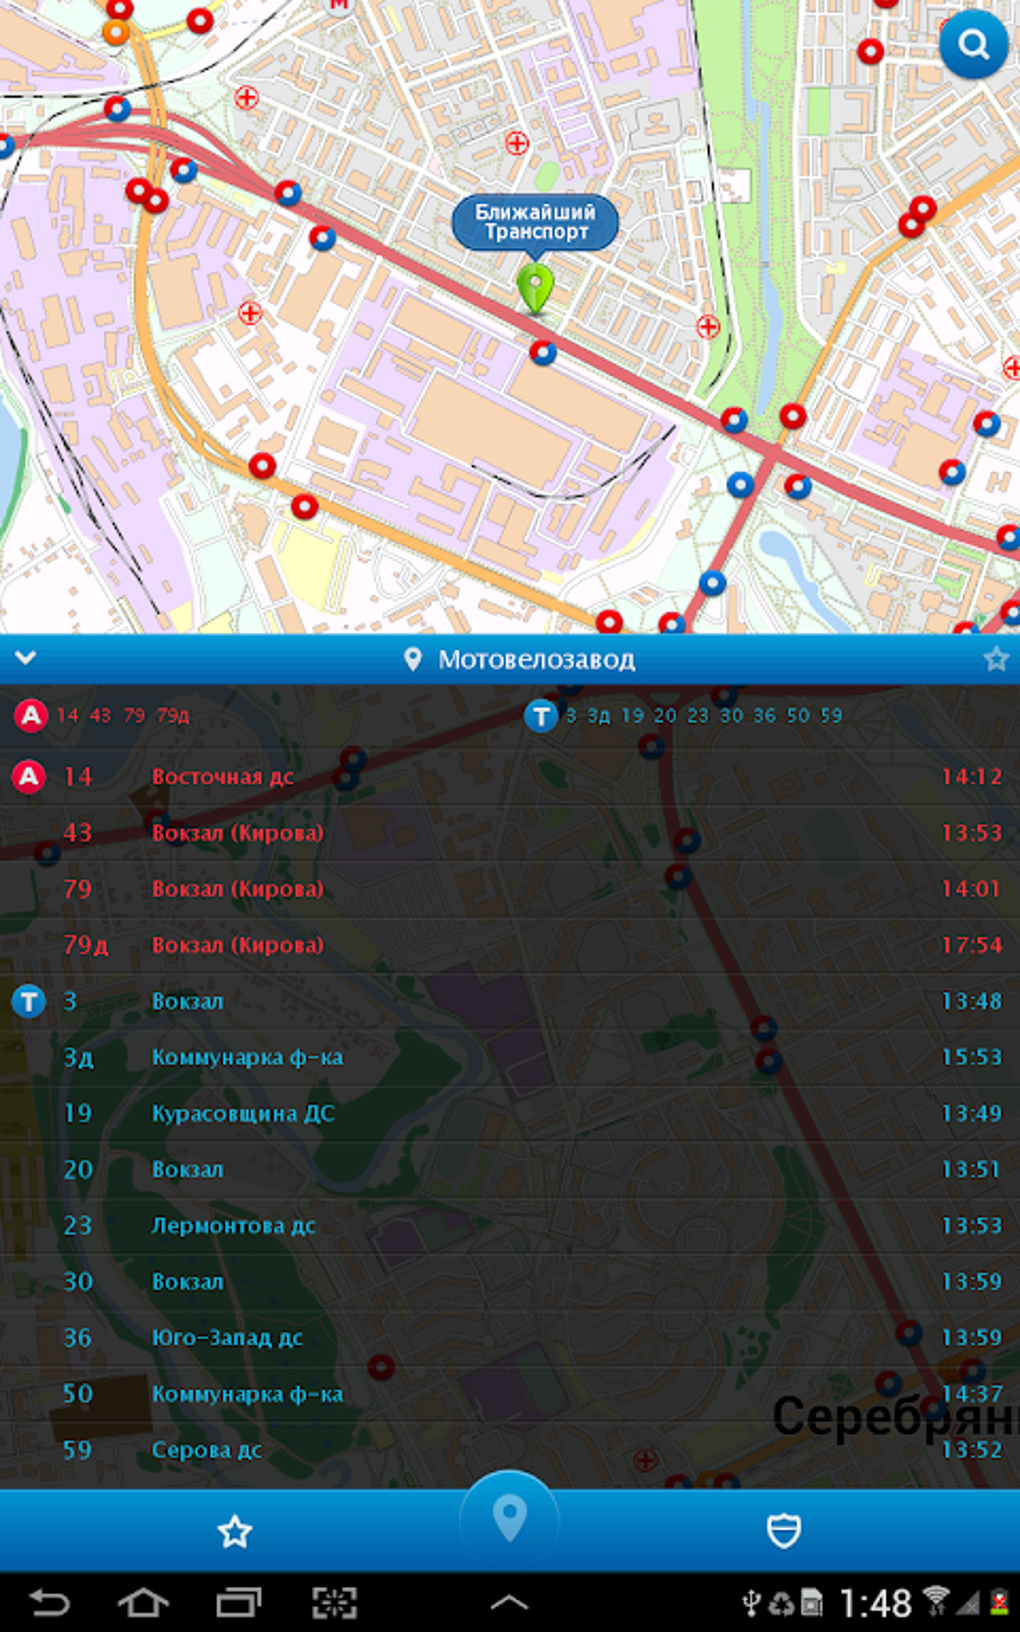Open bus 79 route row
The width and height of the screenshot is (1020, 1632).
(x=510, y=889)
